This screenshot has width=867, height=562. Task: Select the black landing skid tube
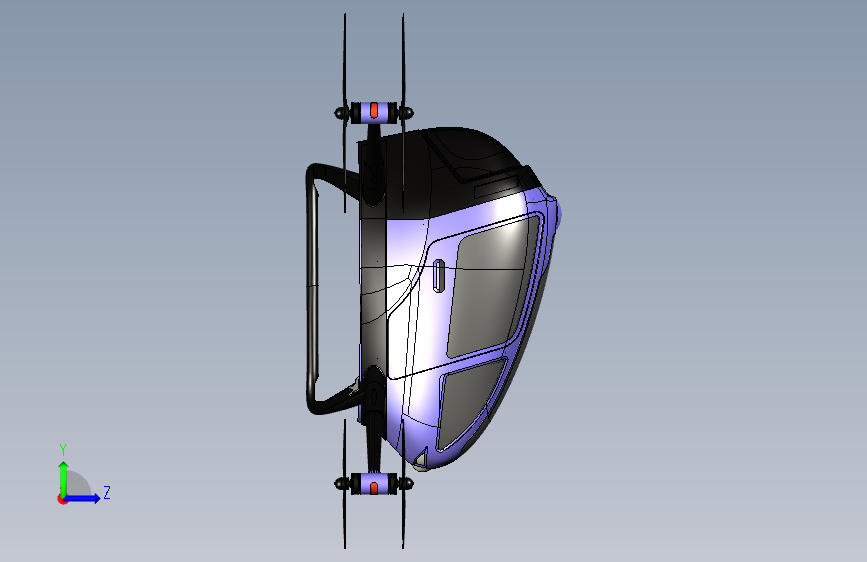pyautogui.click(x=312, y=288)
